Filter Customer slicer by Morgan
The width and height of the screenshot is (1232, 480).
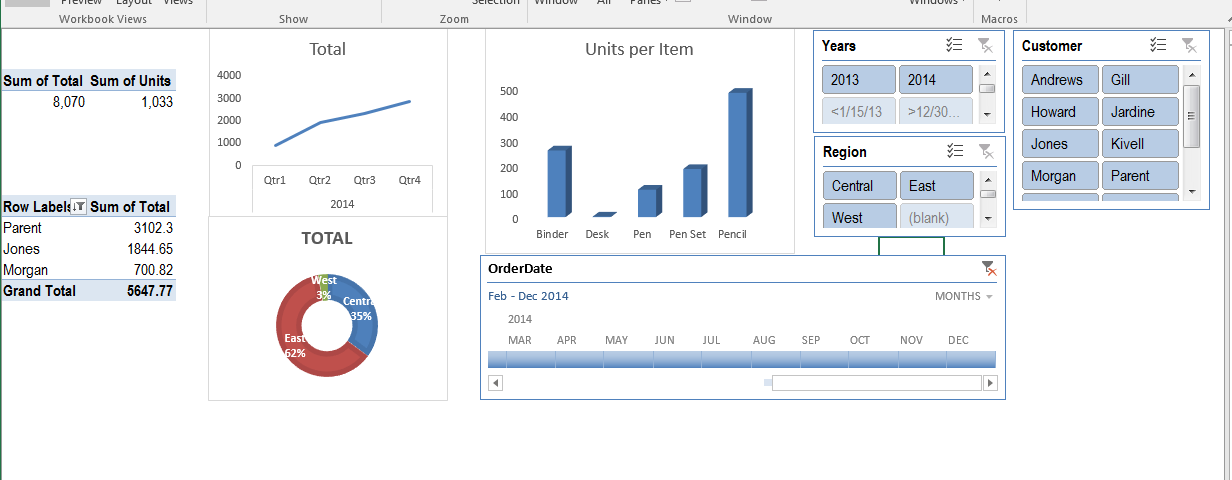pos(1060,176)
